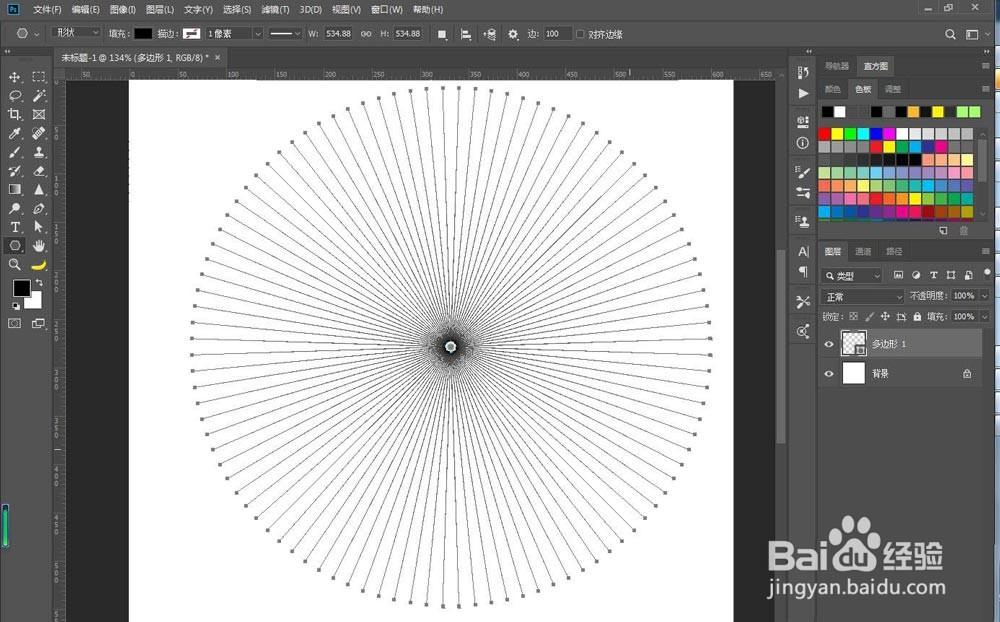Select the Path Selection arrow tool
The height and width of the screenshot is (622, 1000).
39,226
